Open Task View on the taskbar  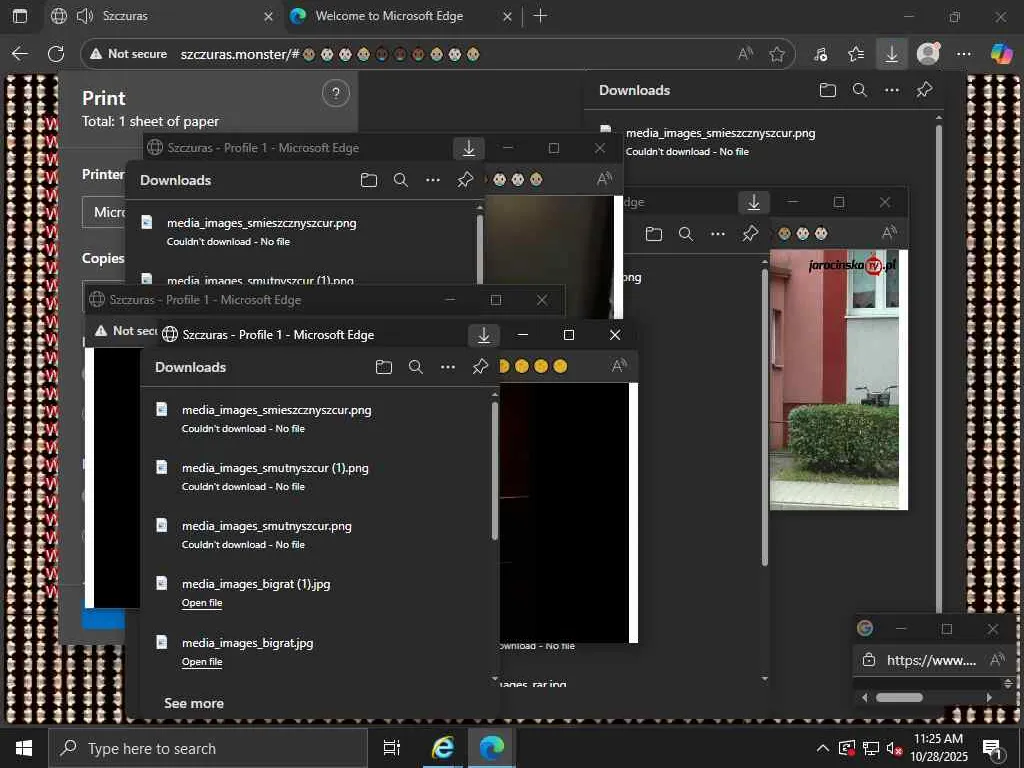(x=392, y=748)
